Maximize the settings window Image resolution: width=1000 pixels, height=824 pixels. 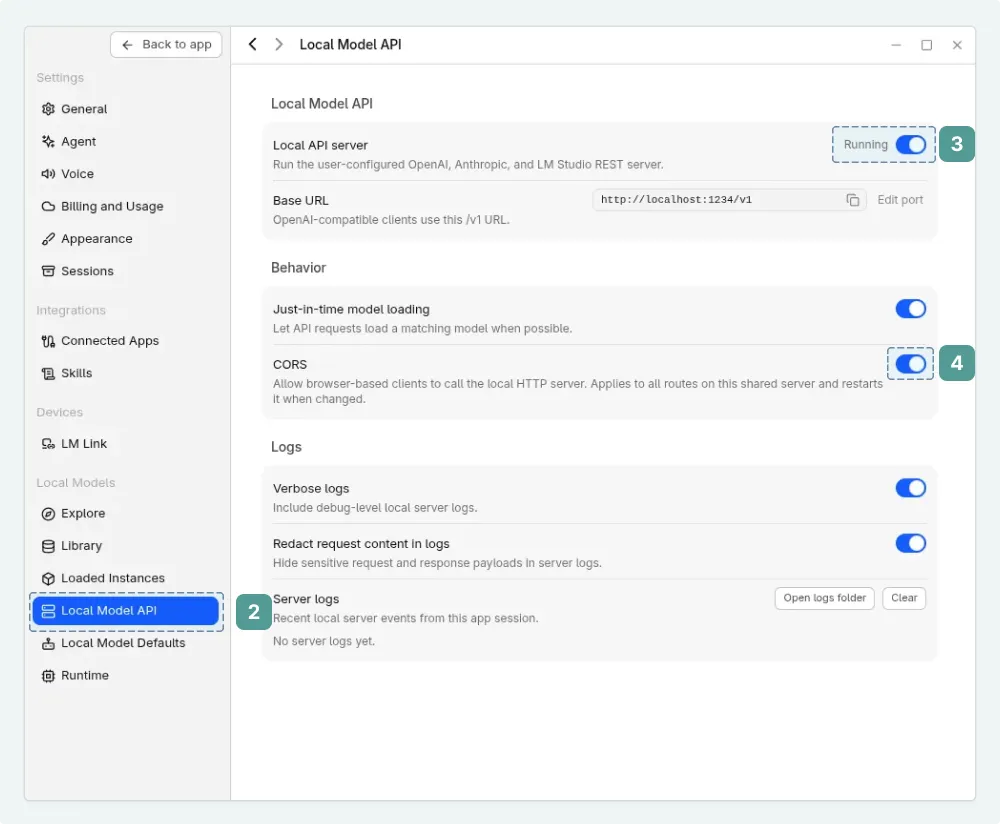pos(927,45)
